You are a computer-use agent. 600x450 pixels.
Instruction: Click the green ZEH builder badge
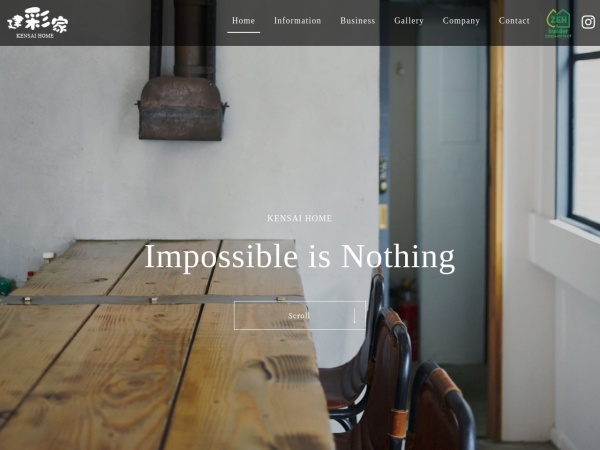point(558,23)
